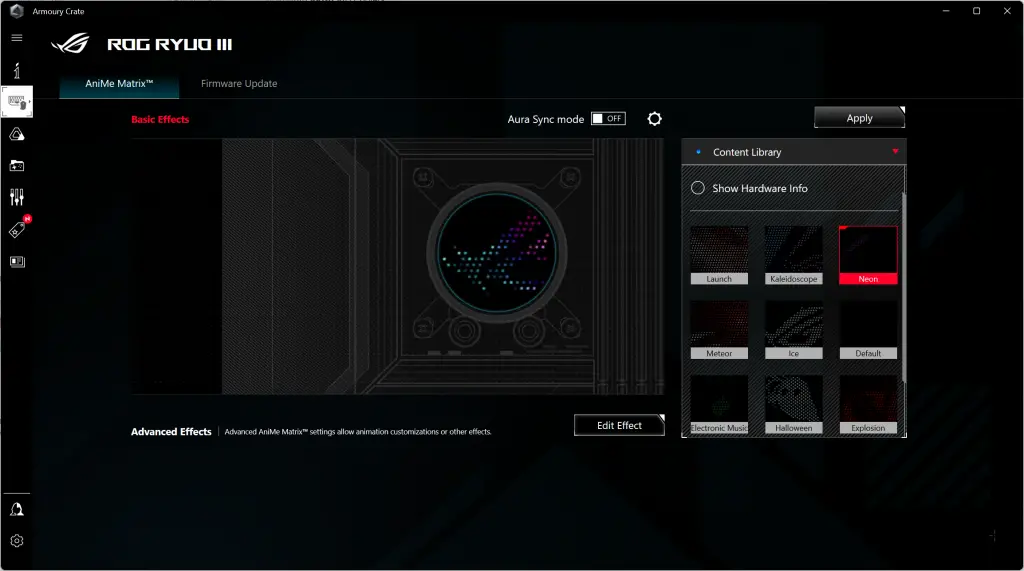Click the Edit Effect button
This screenshot has height=571, width=1024.
pos(619,425)
